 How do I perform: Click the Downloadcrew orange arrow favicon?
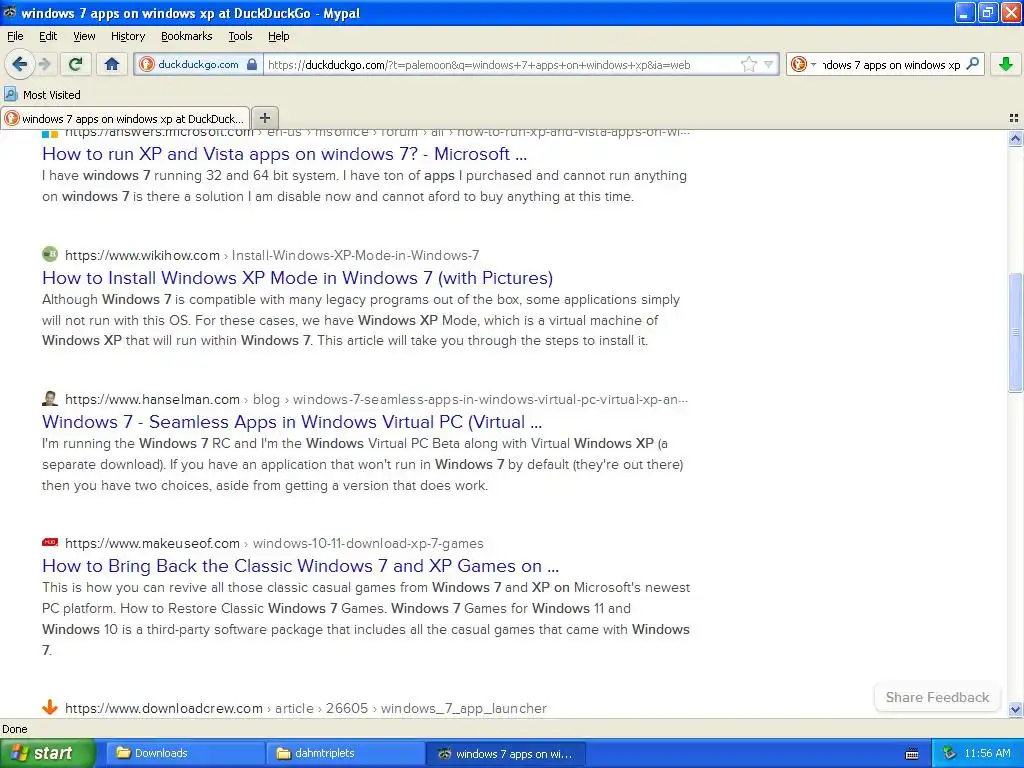(50, 707)
